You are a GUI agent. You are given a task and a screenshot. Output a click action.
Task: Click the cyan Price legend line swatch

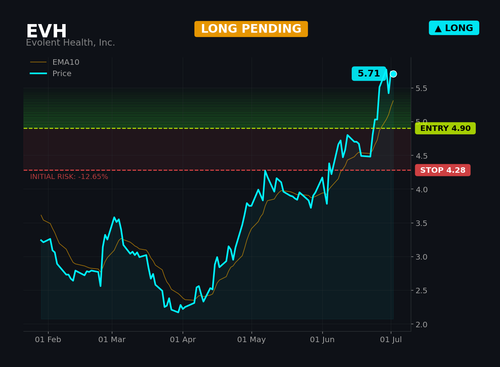pyautogui.click(x=38, y=73)
